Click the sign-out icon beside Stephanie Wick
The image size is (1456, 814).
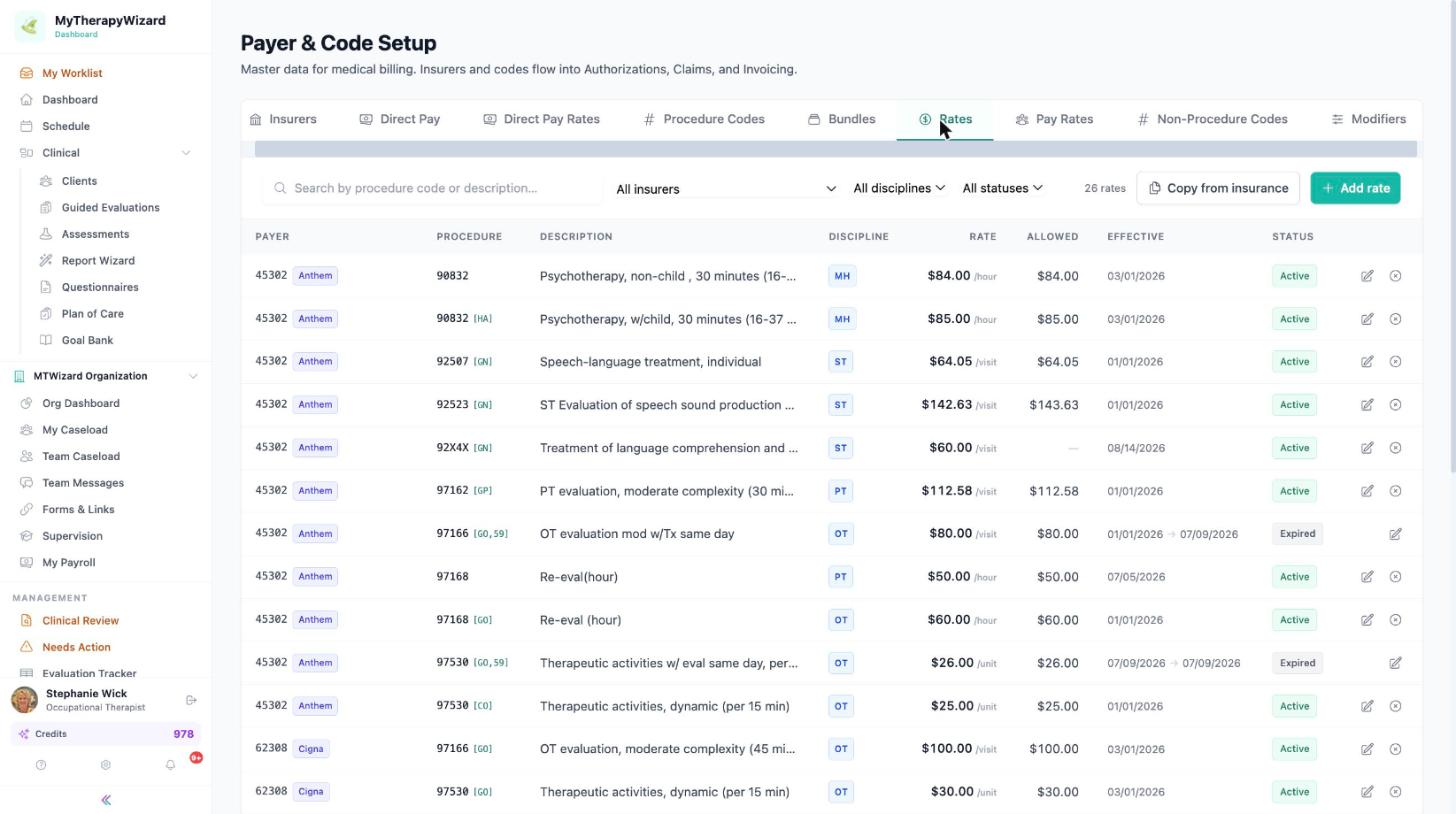coord(191,700)
